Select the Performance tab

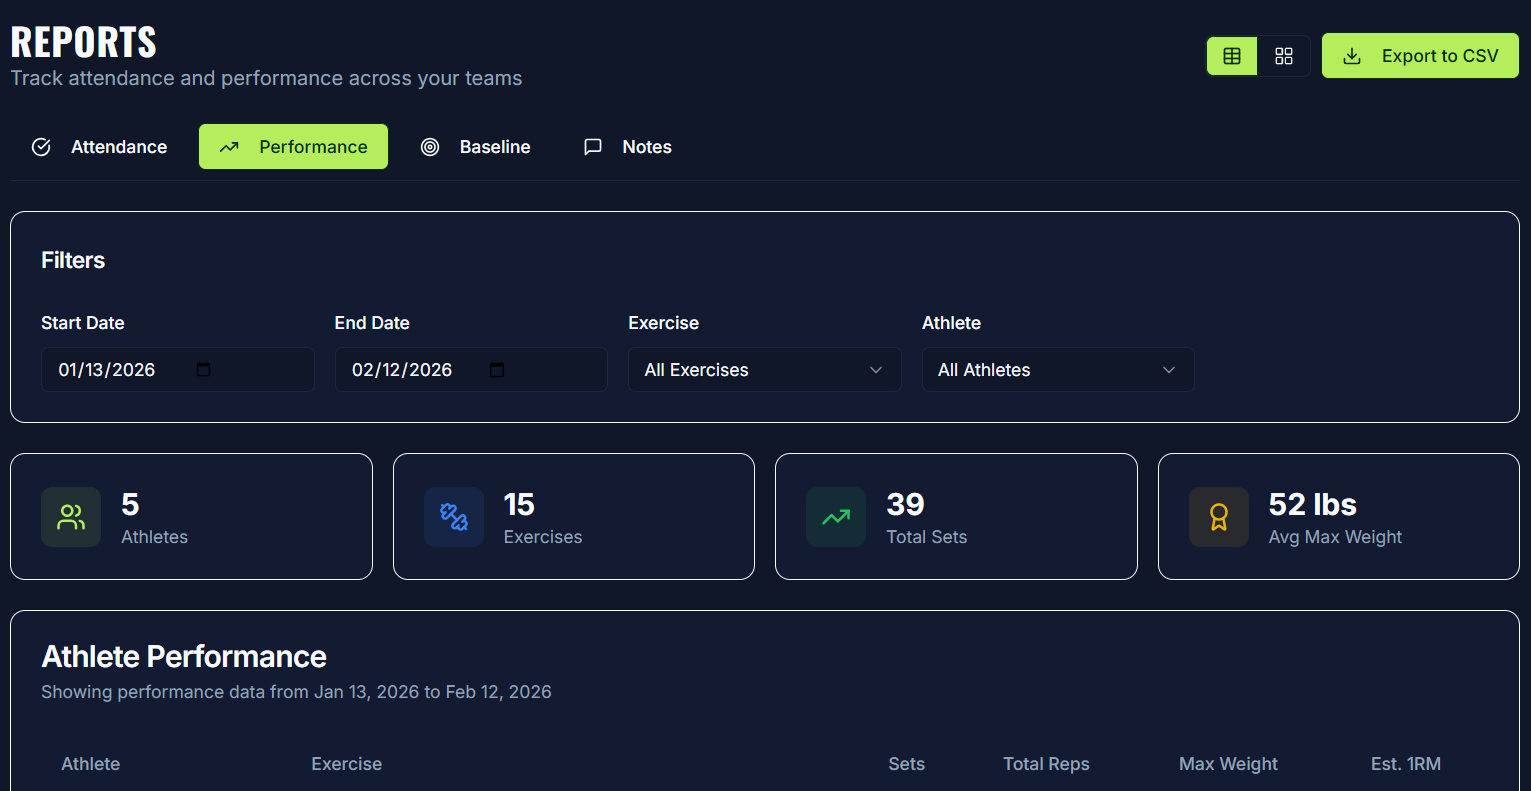[x=293, y=147]
